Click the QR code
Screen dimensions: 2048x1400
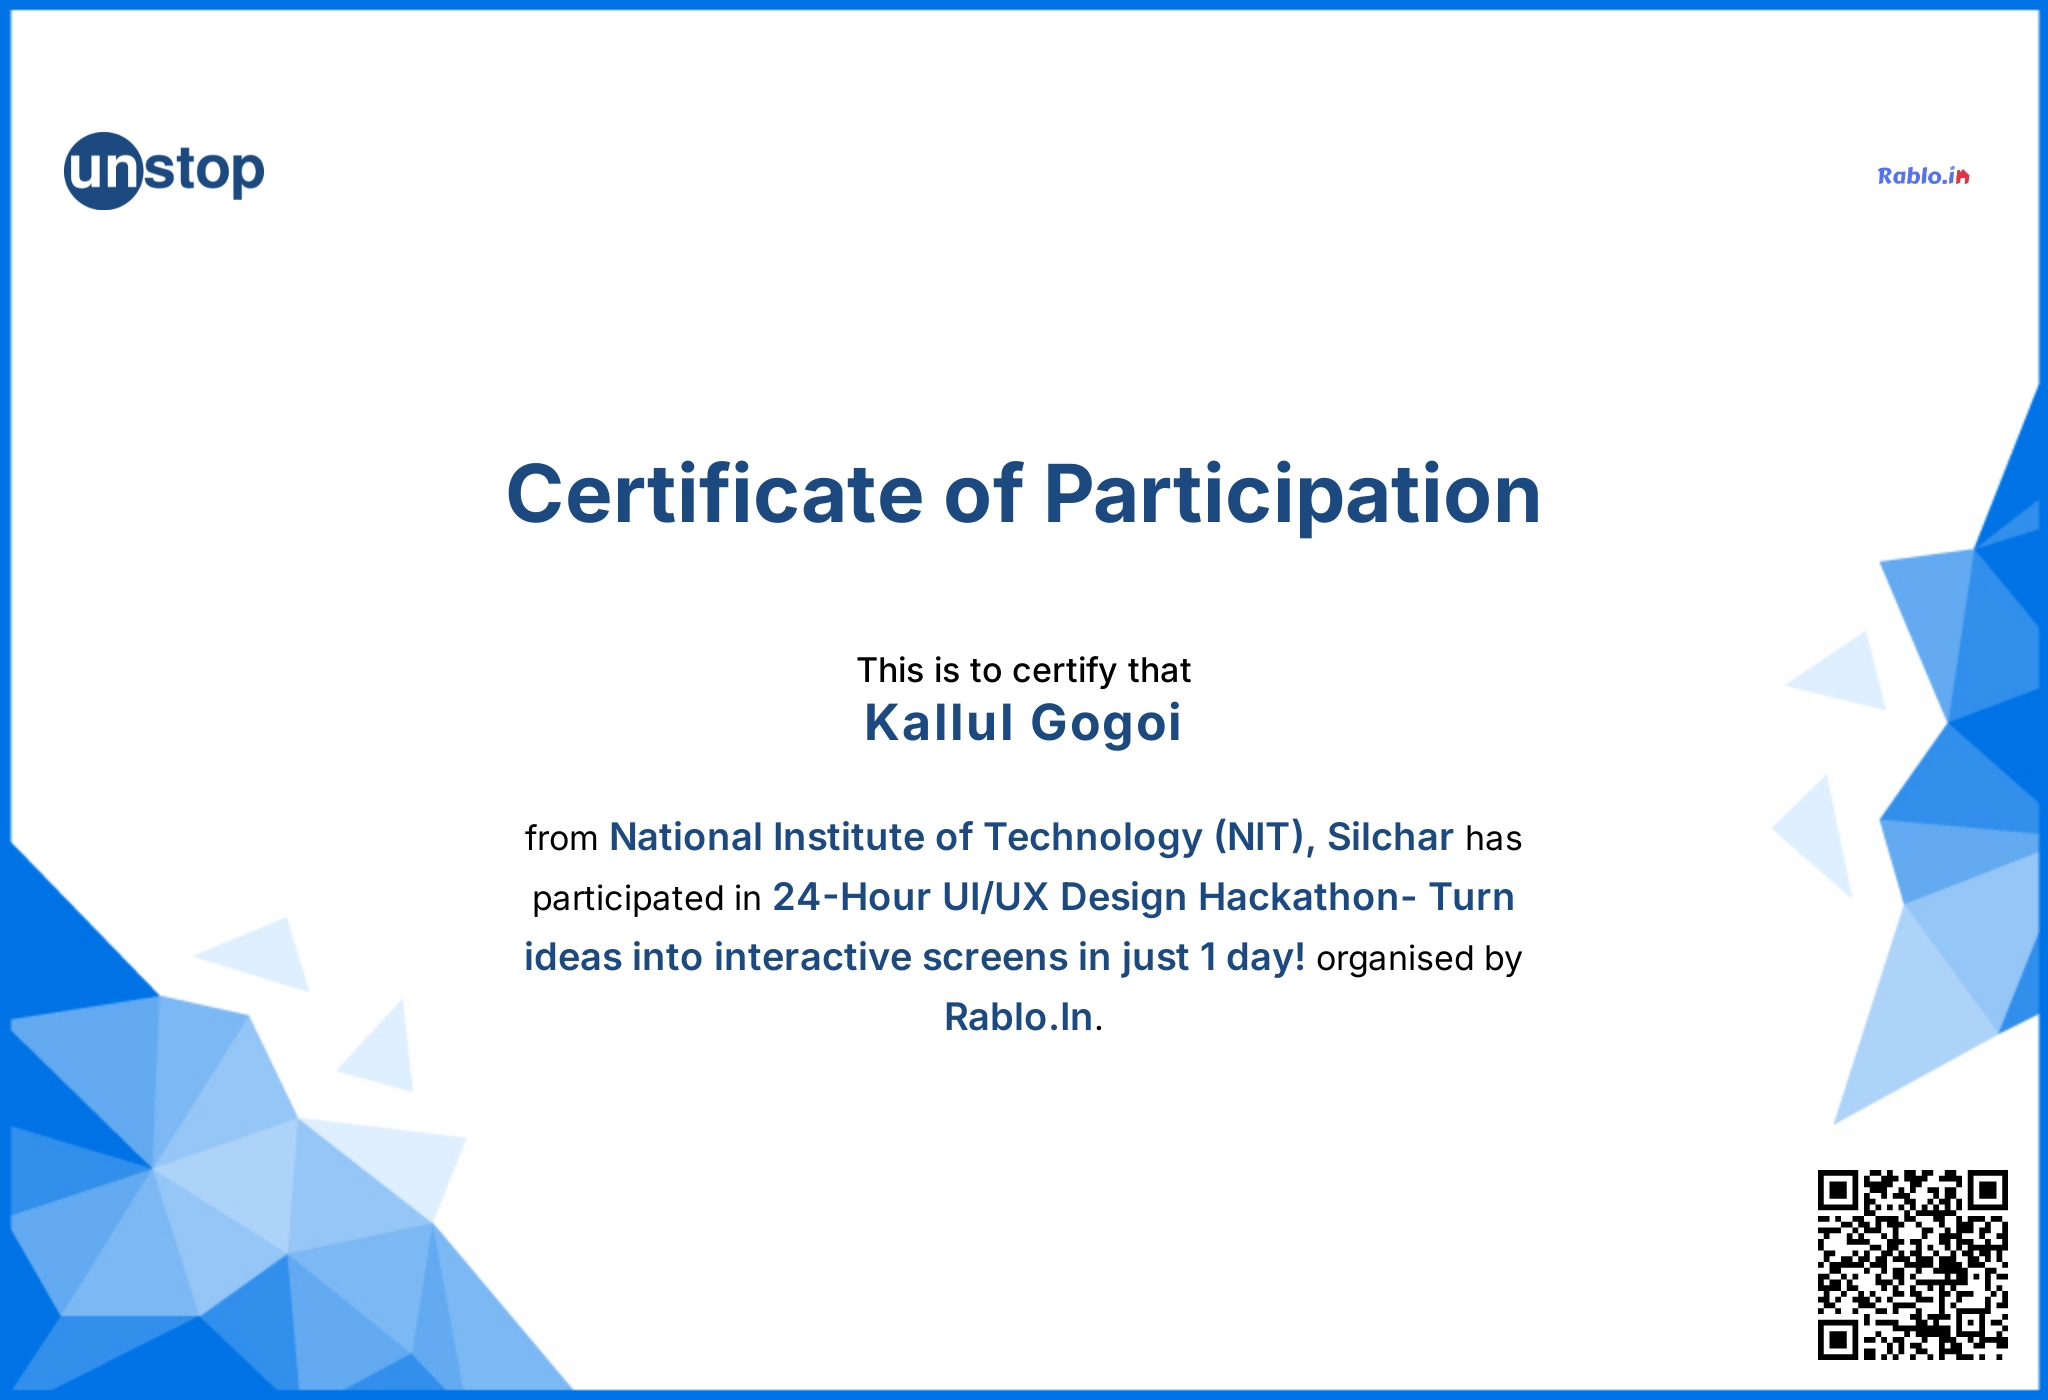pyautogui.click(x=1912, y=1264)
